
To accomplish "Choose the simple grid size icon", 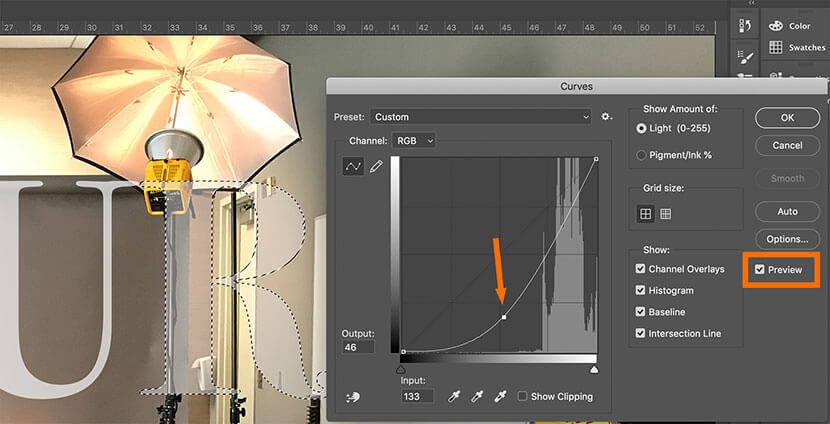I will pyautogui.click(x=646, y=214).
